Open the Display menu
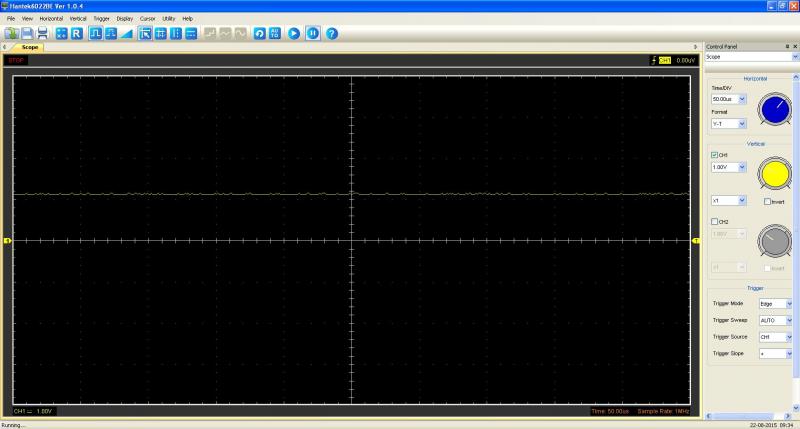 tap(124, 18)
